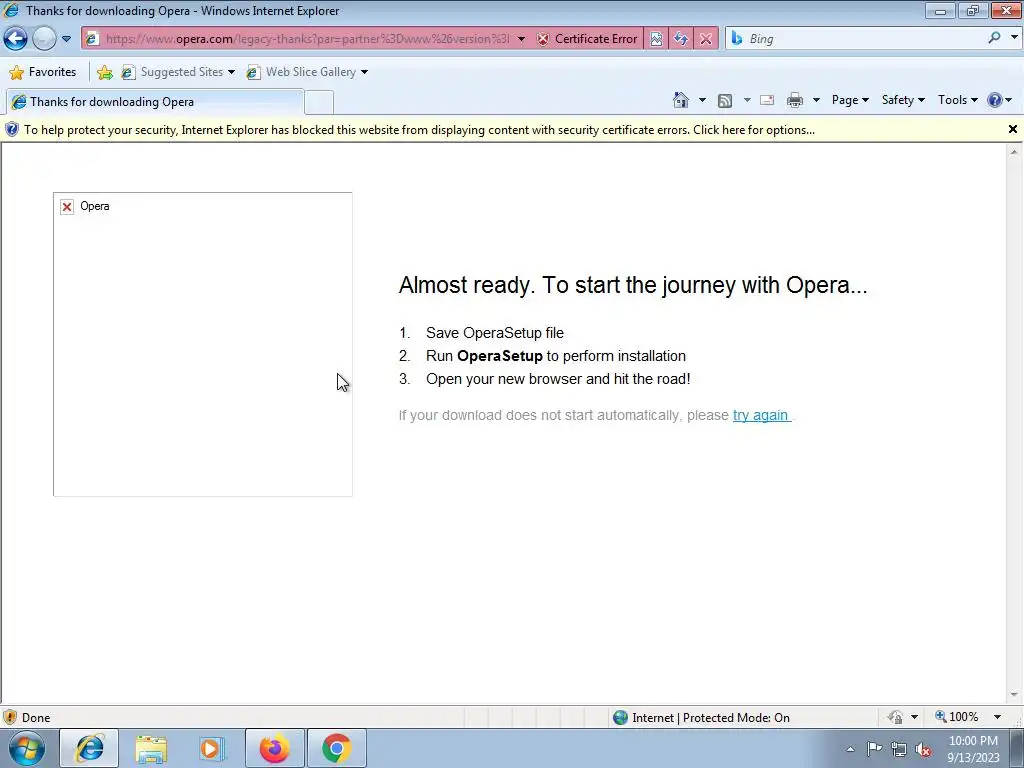Launch Windows Media Player from taskbar

click(x=212, y=748)
